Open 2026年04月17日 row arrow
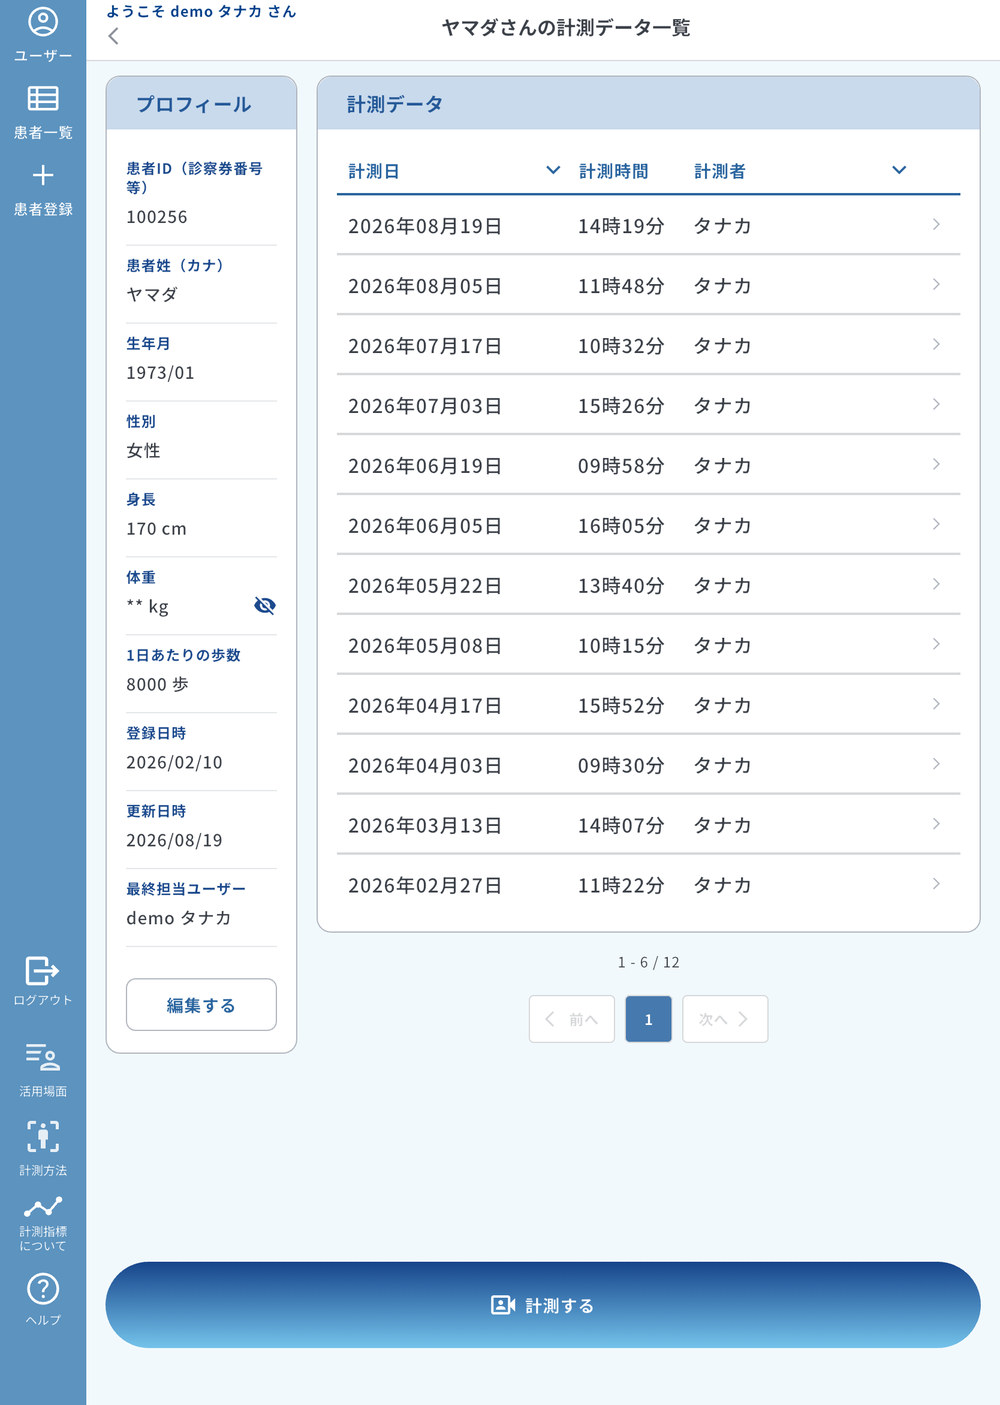The width and height of the screenshot is (1000, 1405). 936,705
